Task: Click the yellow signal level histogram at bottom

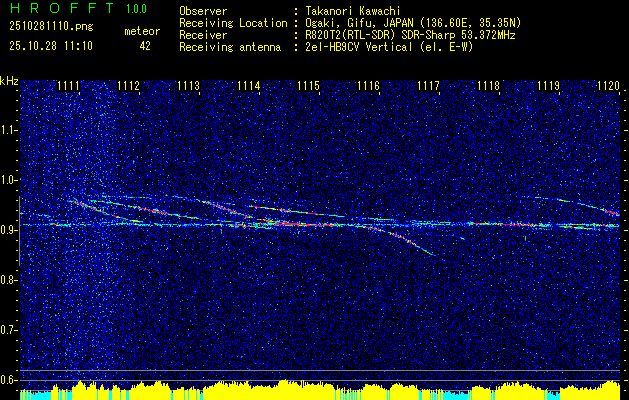Action: point(320,390)
